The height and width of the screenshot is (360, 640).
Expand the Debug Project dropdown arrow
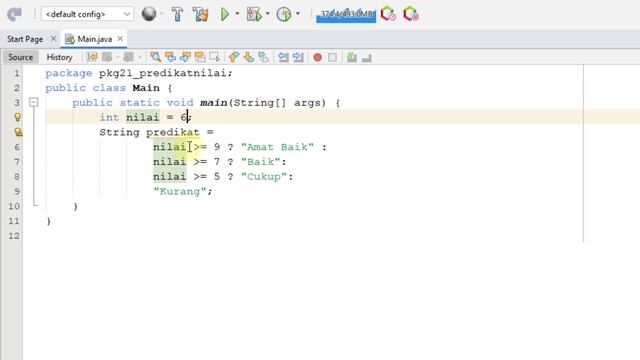click(267, 14)
